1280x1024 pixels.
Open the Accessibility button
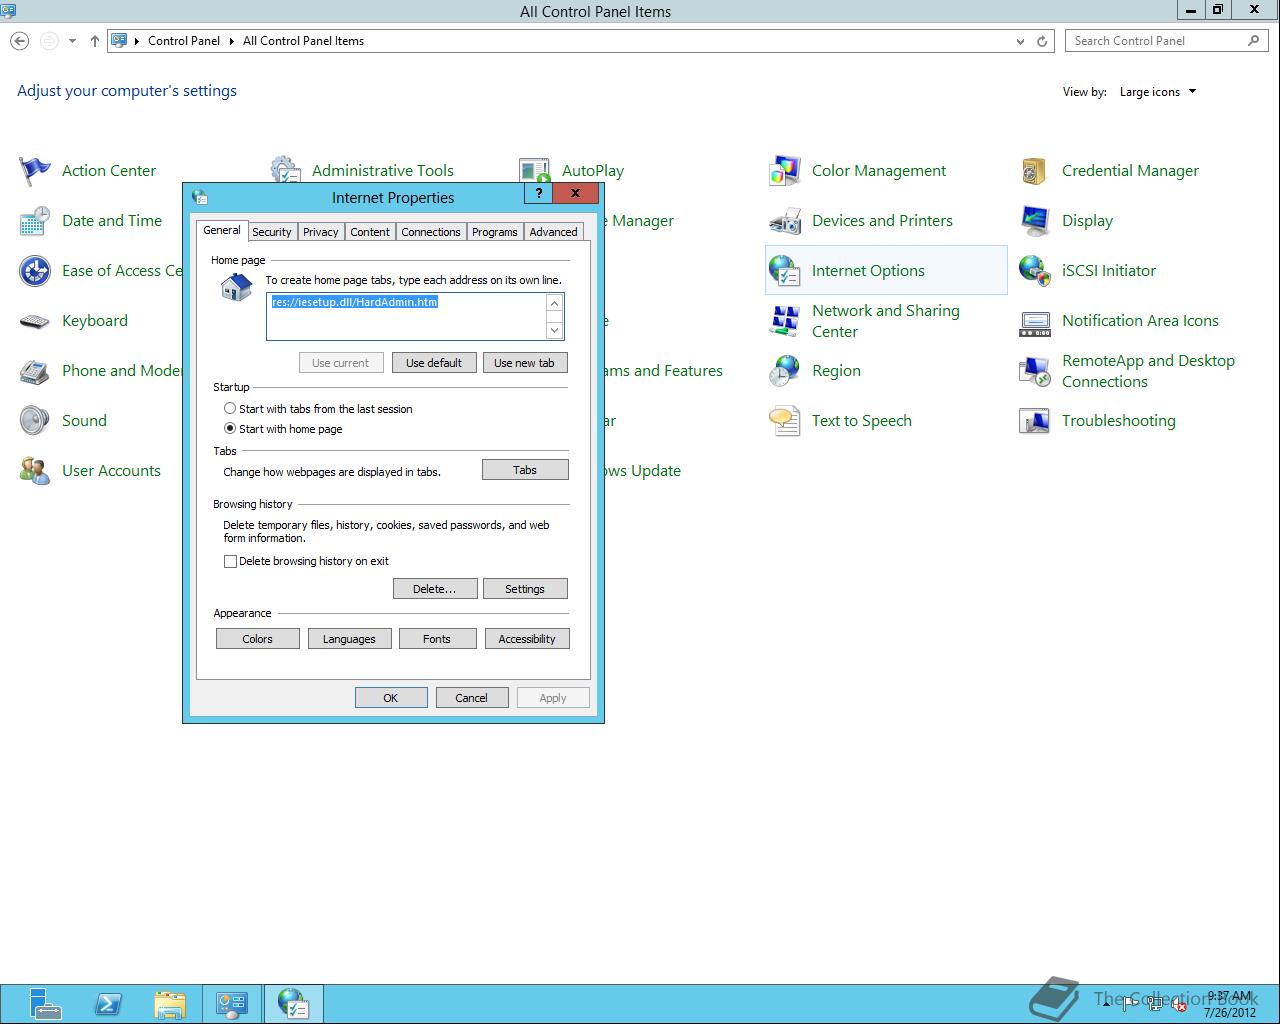(527, 639)
